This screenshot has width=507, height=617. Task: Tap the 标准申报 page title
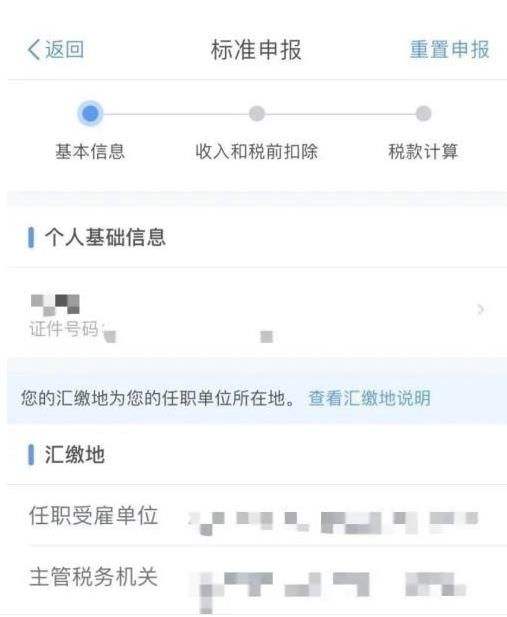(256, 50)
